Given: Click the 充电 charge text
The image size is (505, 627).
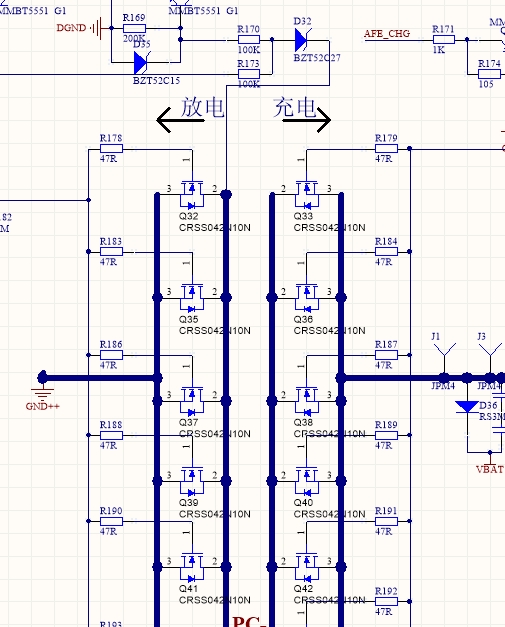Looking at the screenshot, I should 295,108.
